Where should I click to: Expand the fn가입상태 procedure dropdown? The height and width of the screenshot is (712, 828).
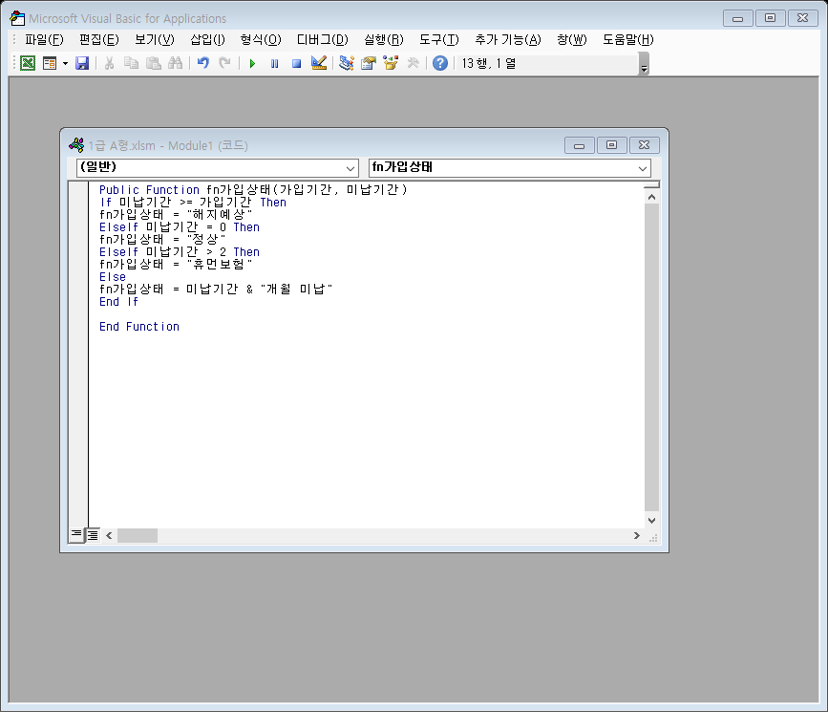642,169
